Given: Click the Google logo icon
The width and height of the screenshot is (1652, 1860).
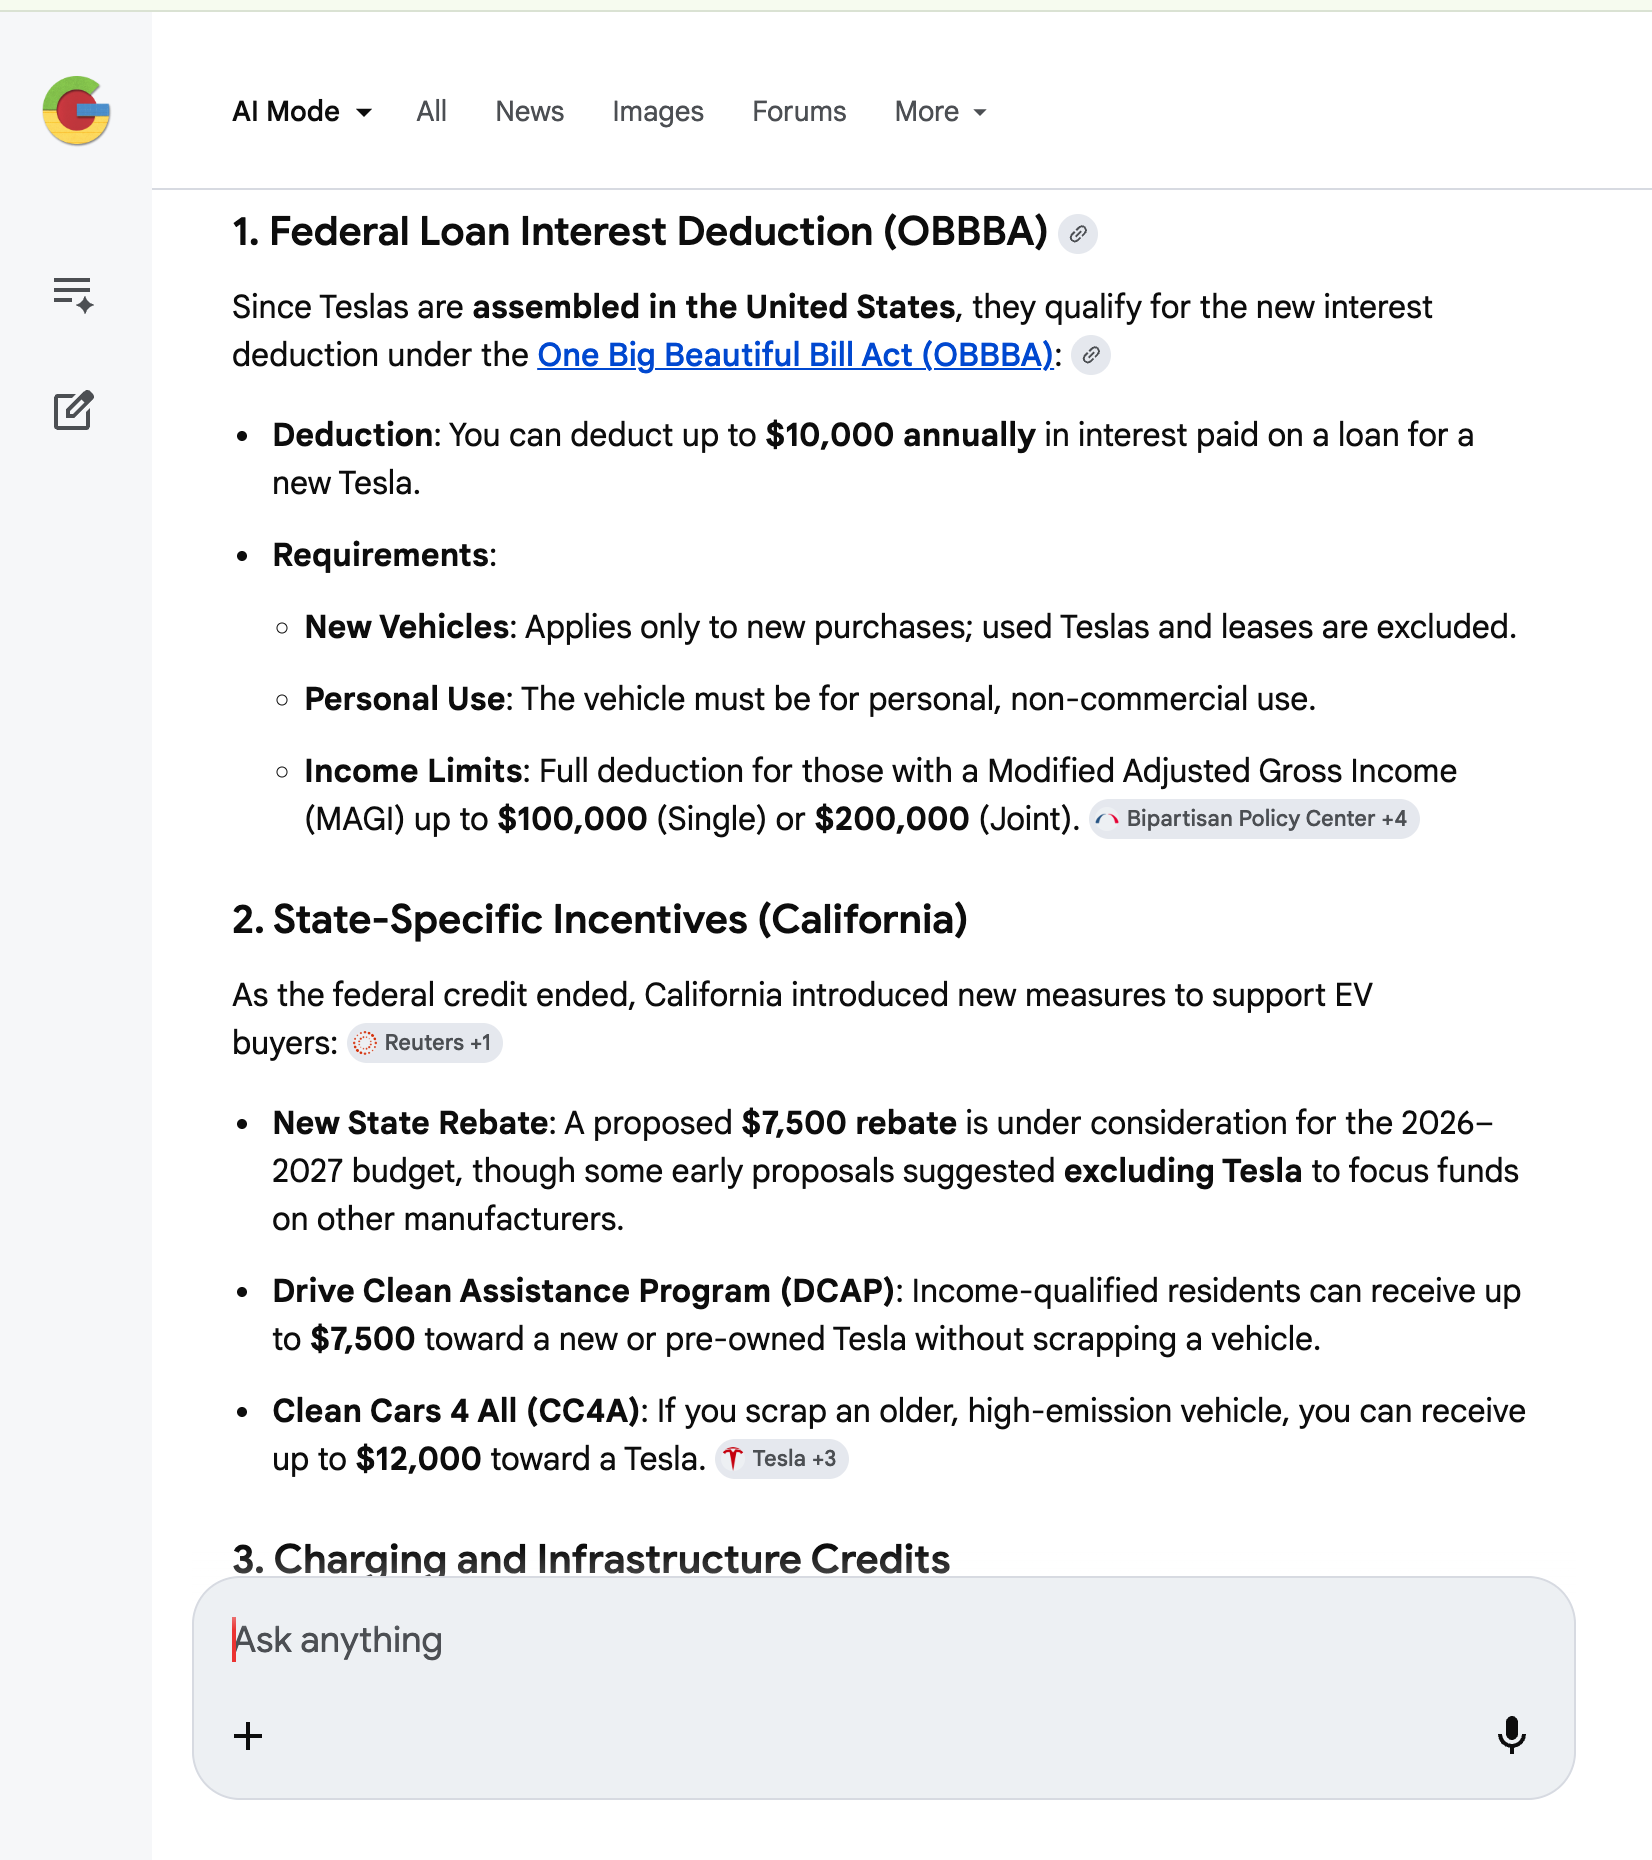Looking at the screenshot, I should 76,111.
